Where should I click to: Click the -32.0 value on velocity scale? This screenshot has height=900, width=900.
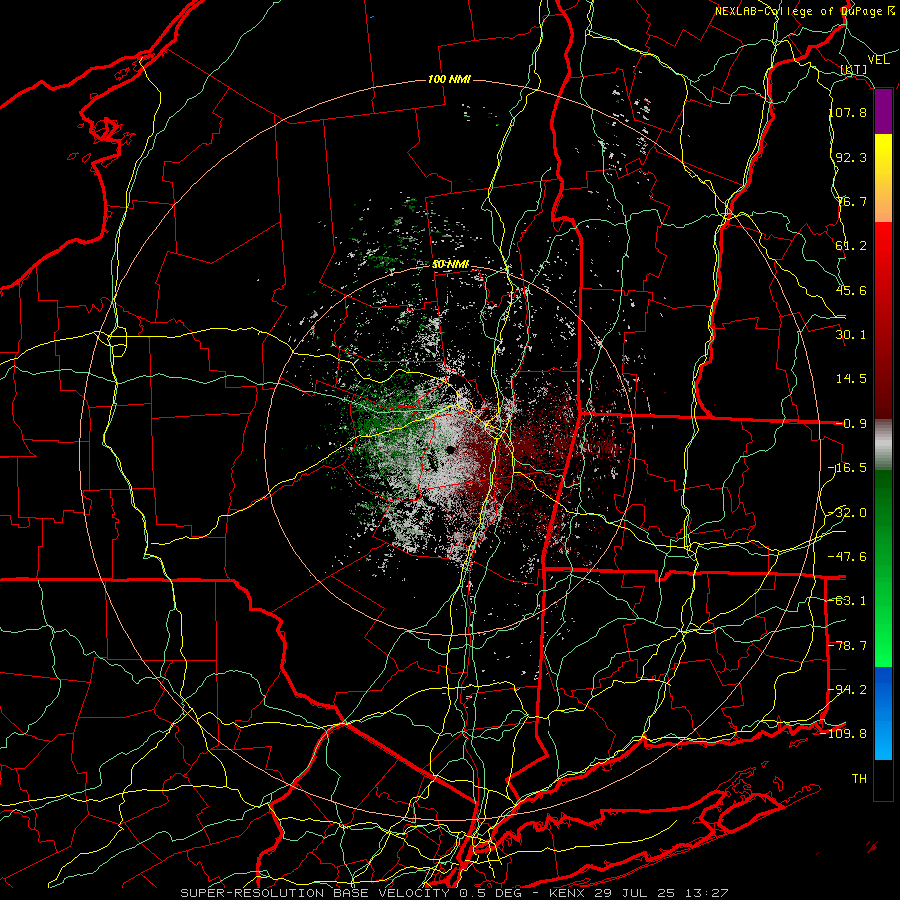pos(848,513)
